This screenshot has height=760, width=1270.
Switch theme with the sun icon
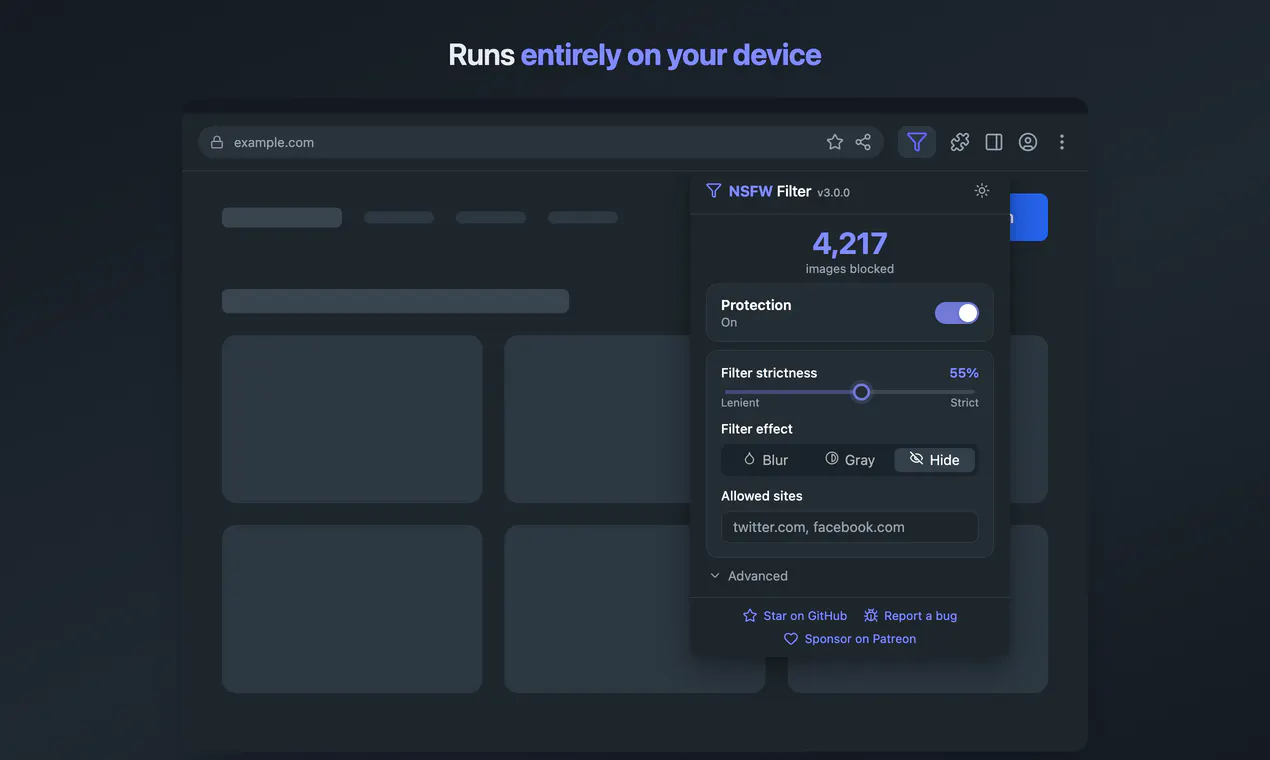[982, 190]
